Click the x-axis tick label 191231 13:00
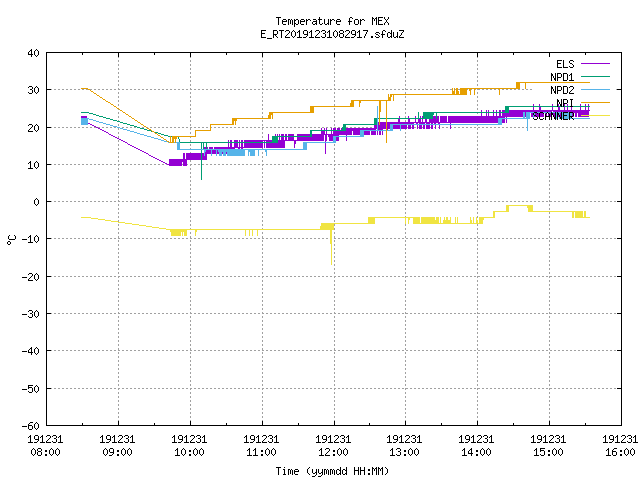Viewport: 640px width, 480px height. (x=404, y=446)
